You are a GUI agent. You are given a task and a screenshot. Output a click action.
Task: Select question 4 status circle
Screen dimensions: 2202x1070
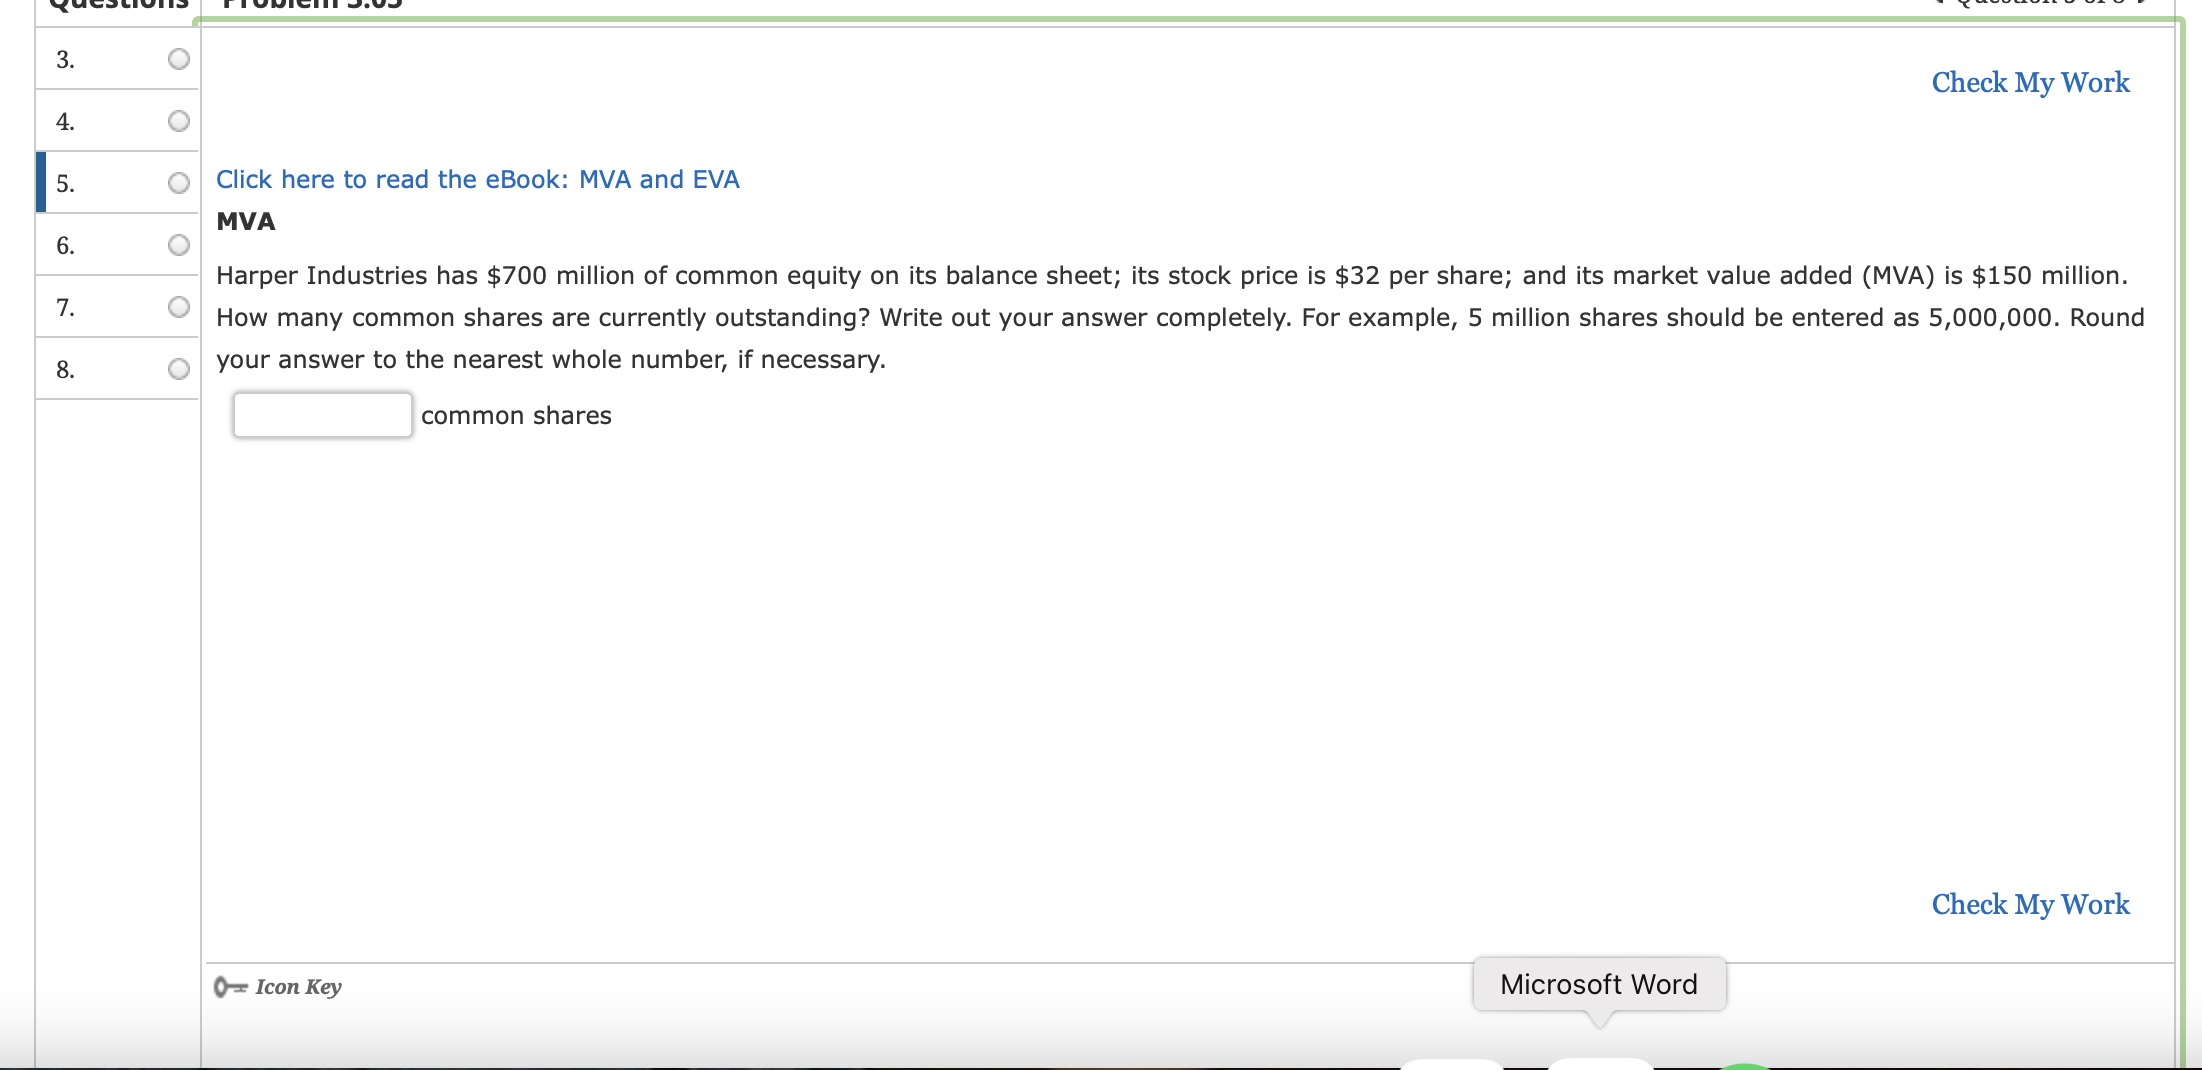(179, 121)
